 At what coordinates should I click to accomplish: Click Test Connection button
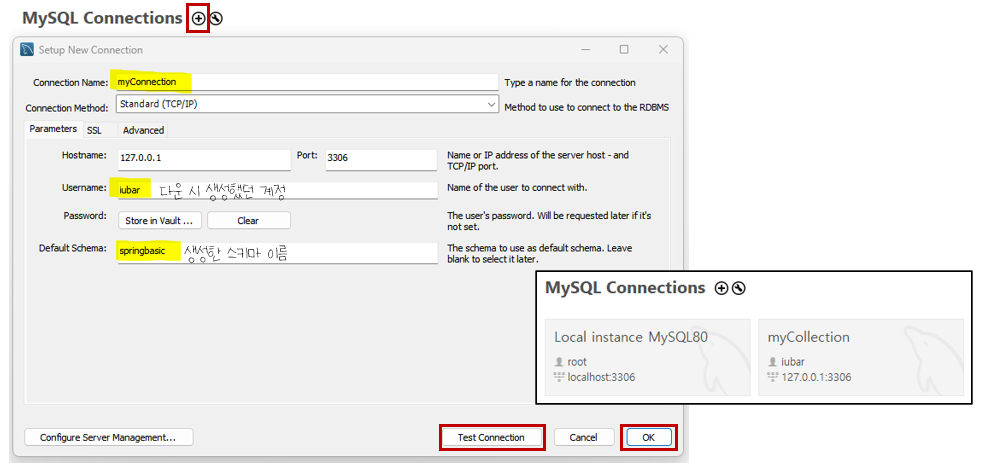(492, 437)
